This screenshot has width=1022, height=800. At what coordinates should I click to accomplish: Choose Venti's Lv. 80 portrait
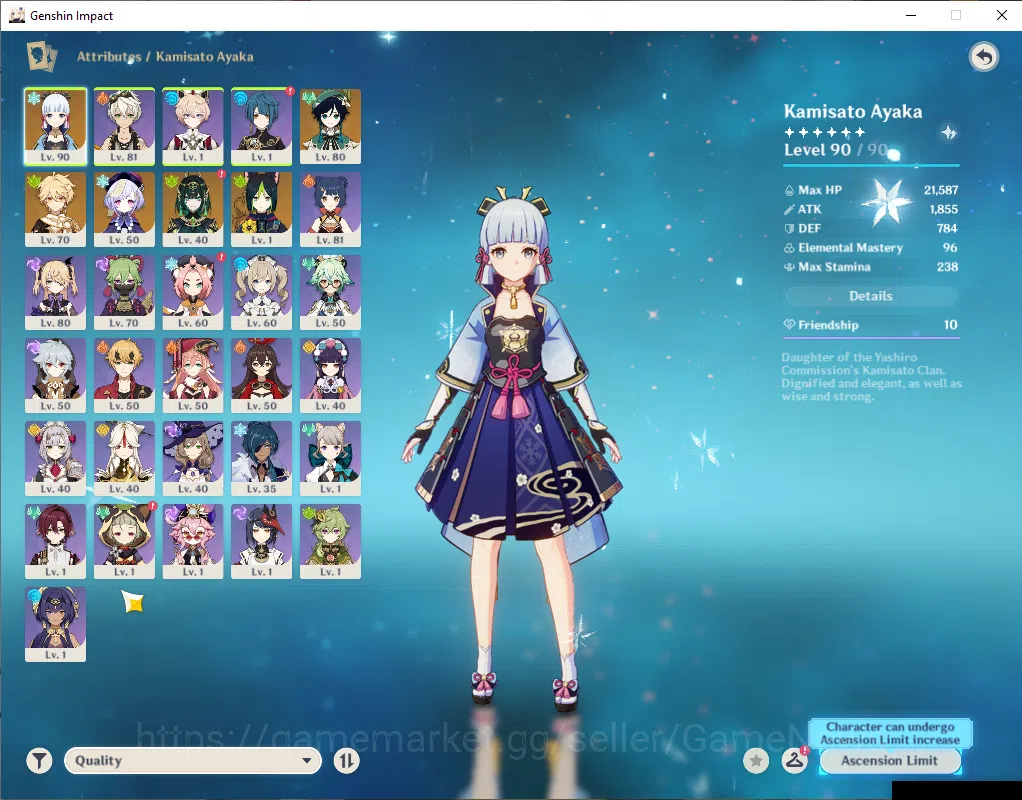(330, 126)
